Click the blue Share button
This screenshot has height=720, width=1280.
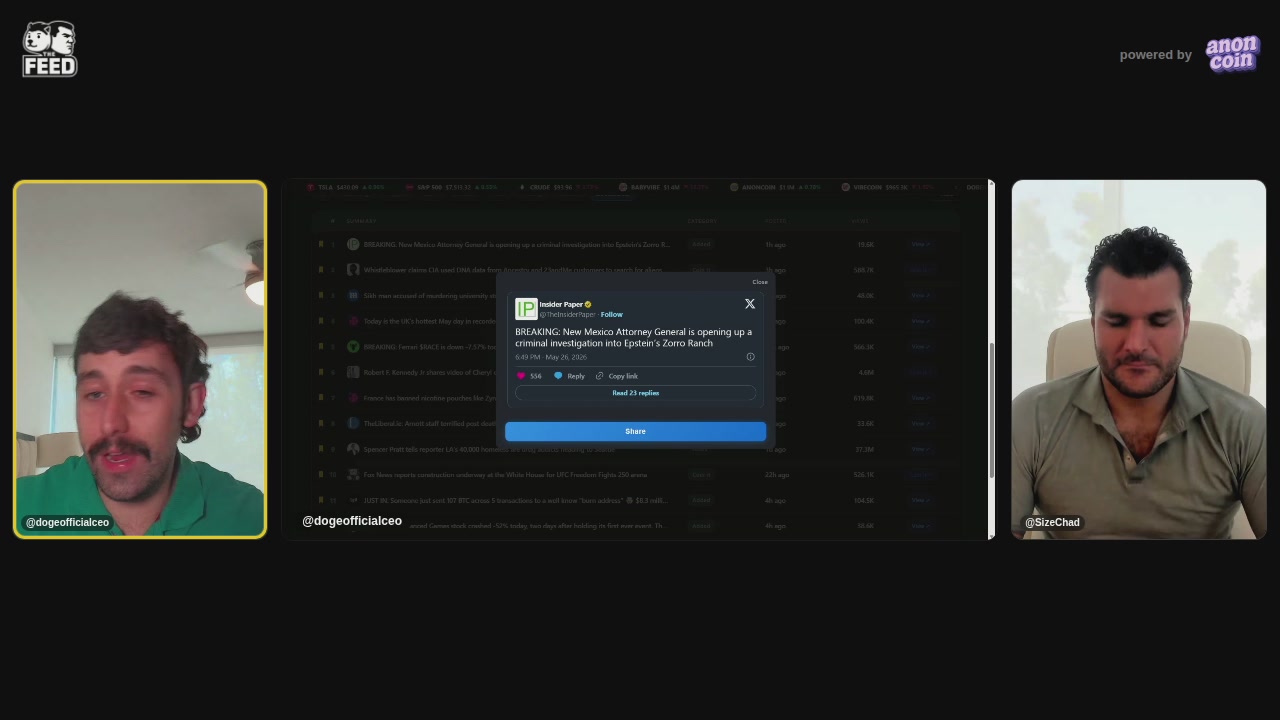pyautogui.click(x=636, y=431)
